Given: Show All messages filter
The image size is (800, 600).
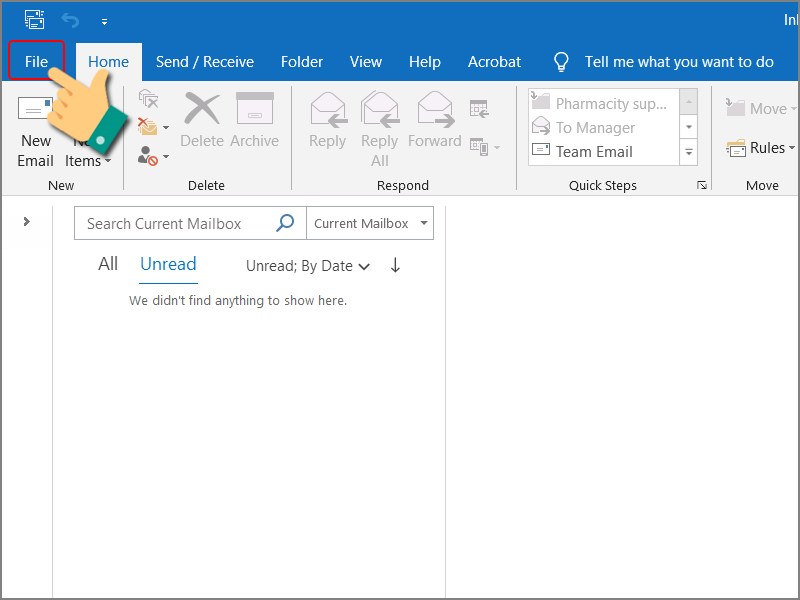Looking at the screenshot, I should (x=108, y=264).
